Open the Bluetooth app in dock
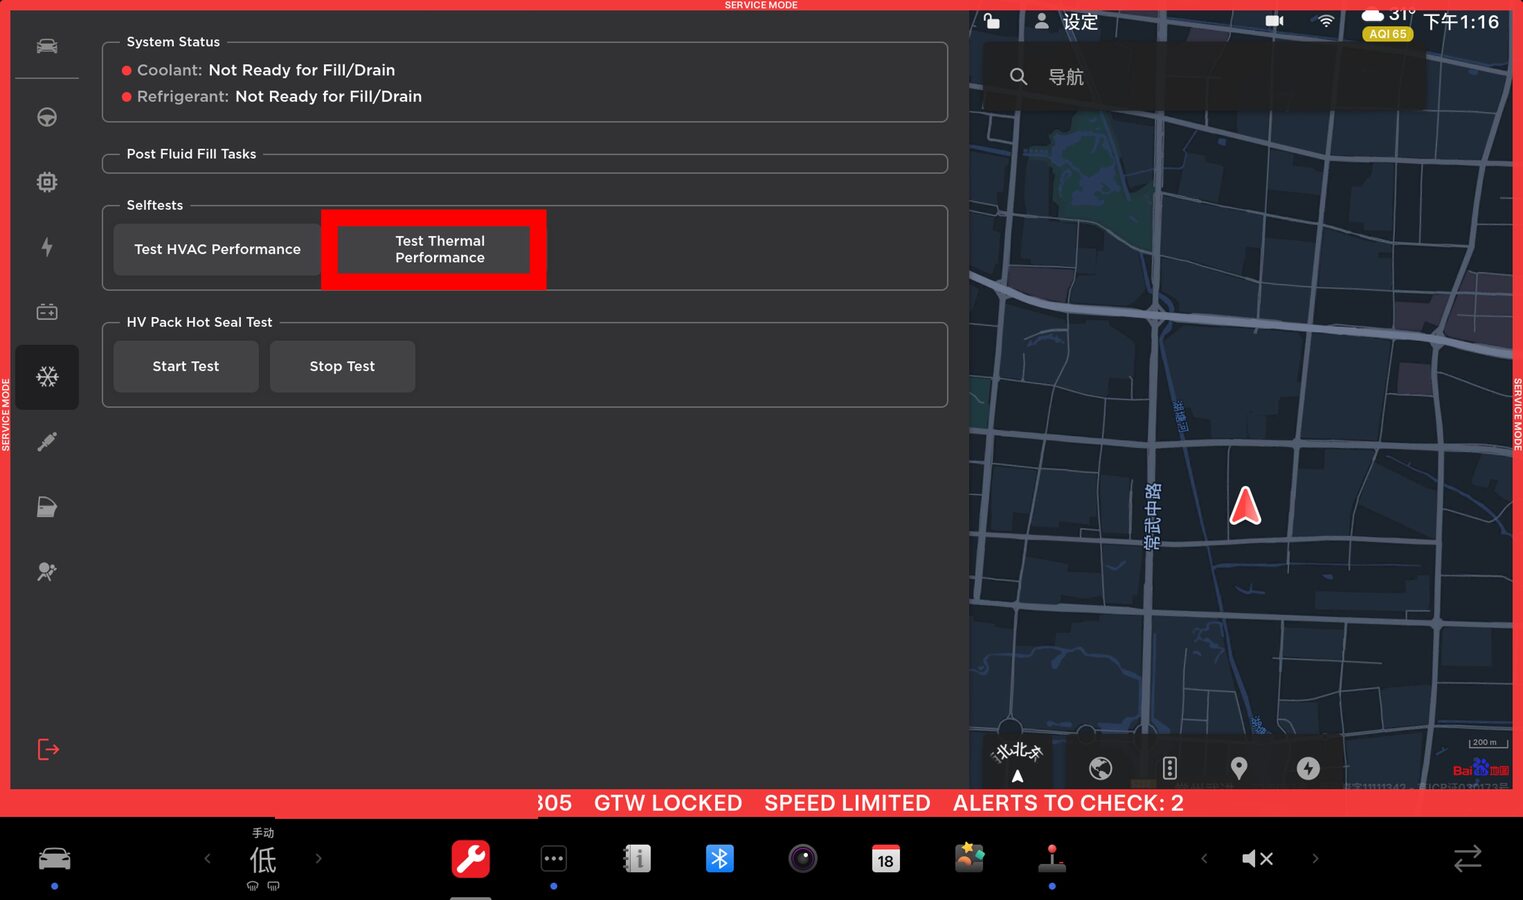The width and height of the screenshot is (1523, 900). [719, 858]
